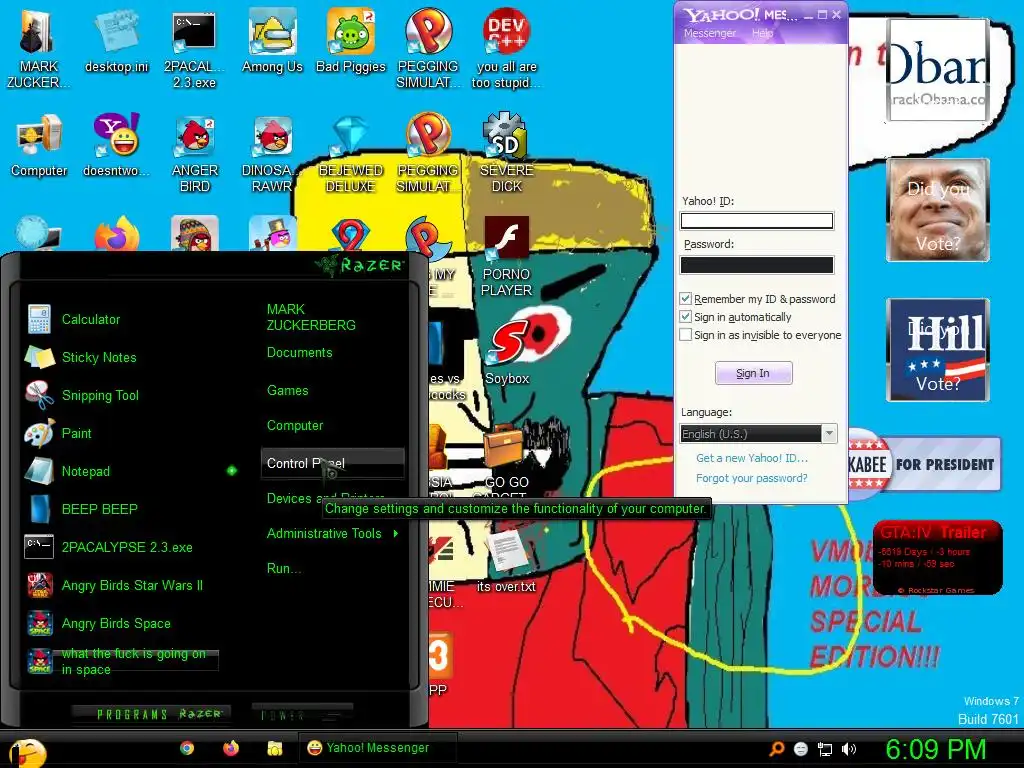This screenshot has height=768, width=1024.
Task: Click the network tray icon
Action: tap(825, 748)
